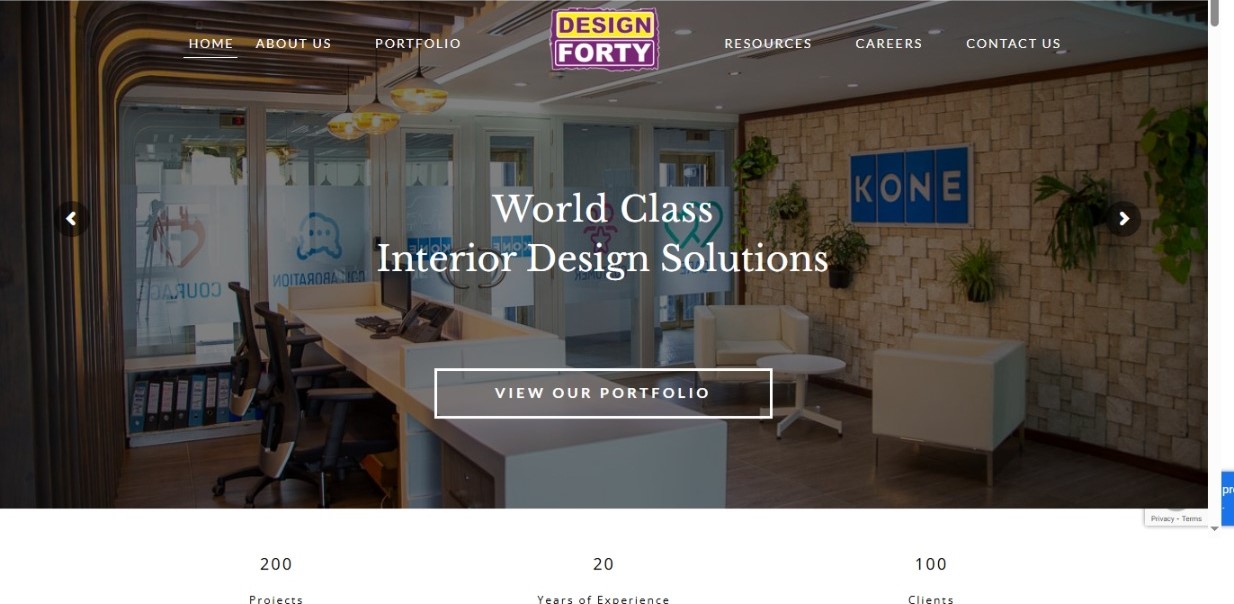Go to the About Us page

point(293,43)
